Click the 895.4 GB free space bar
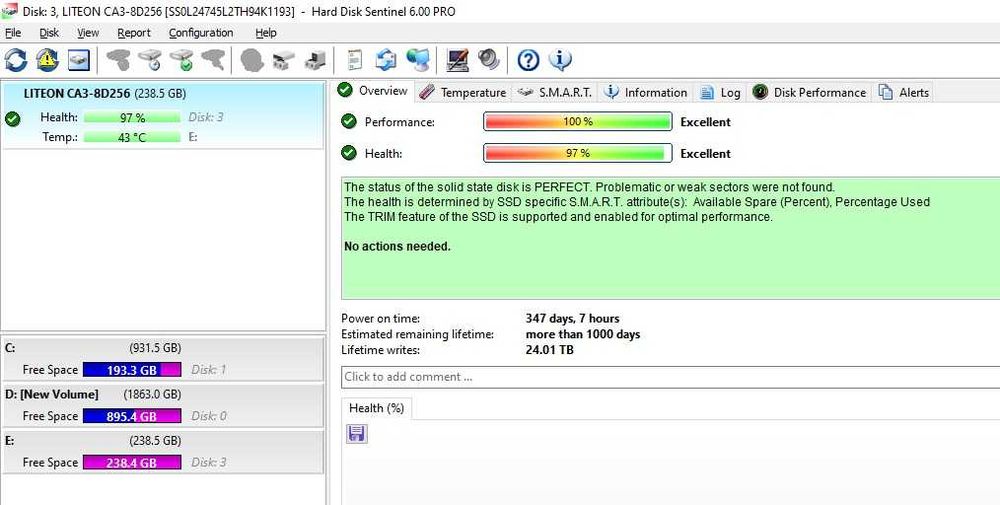The height and width of the screenshot is (505, 1000). click(132, 416)
